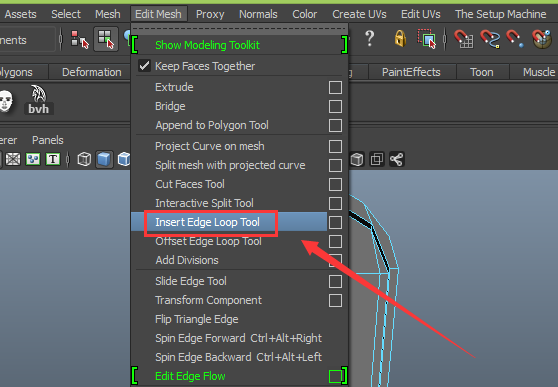This screenshot has height=387, width=558.
Task: Click the bvh shelf icon
Action: pos(38,100)
